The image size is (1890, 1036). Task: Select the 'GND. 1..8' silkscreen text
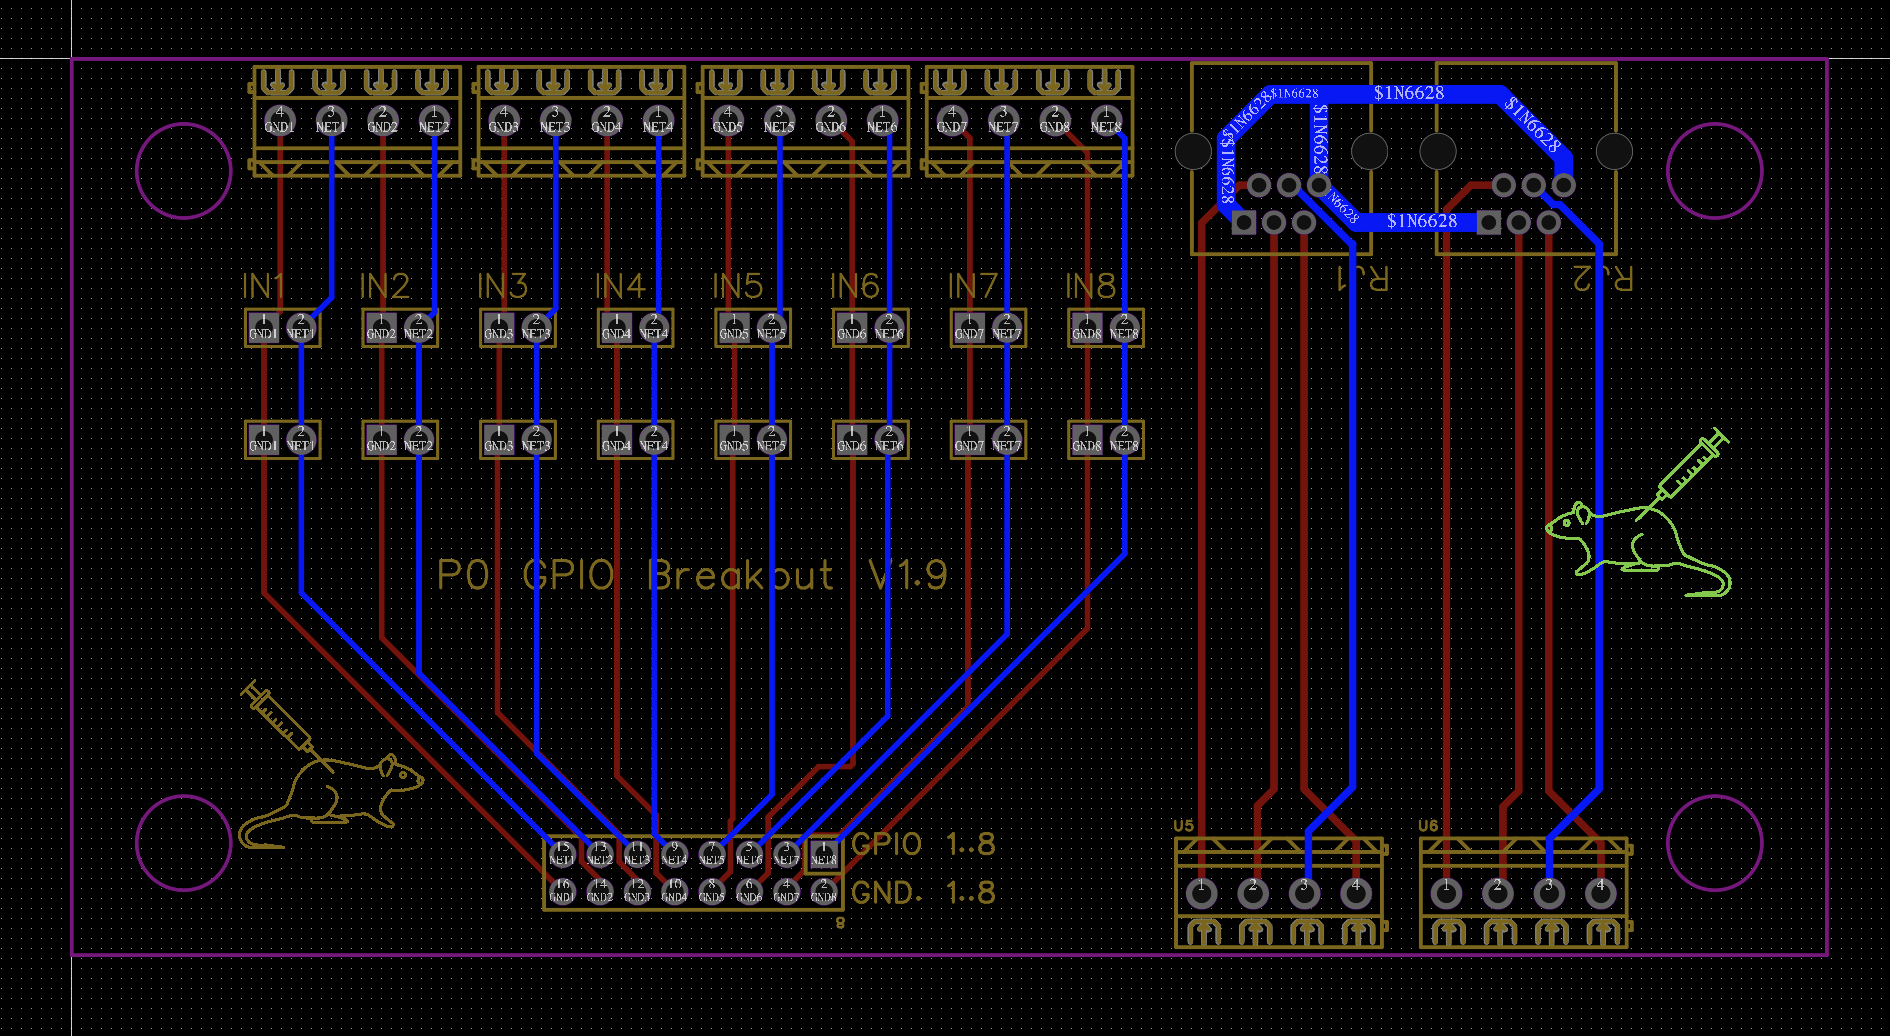pyautogui.click(x=923, y=892)
